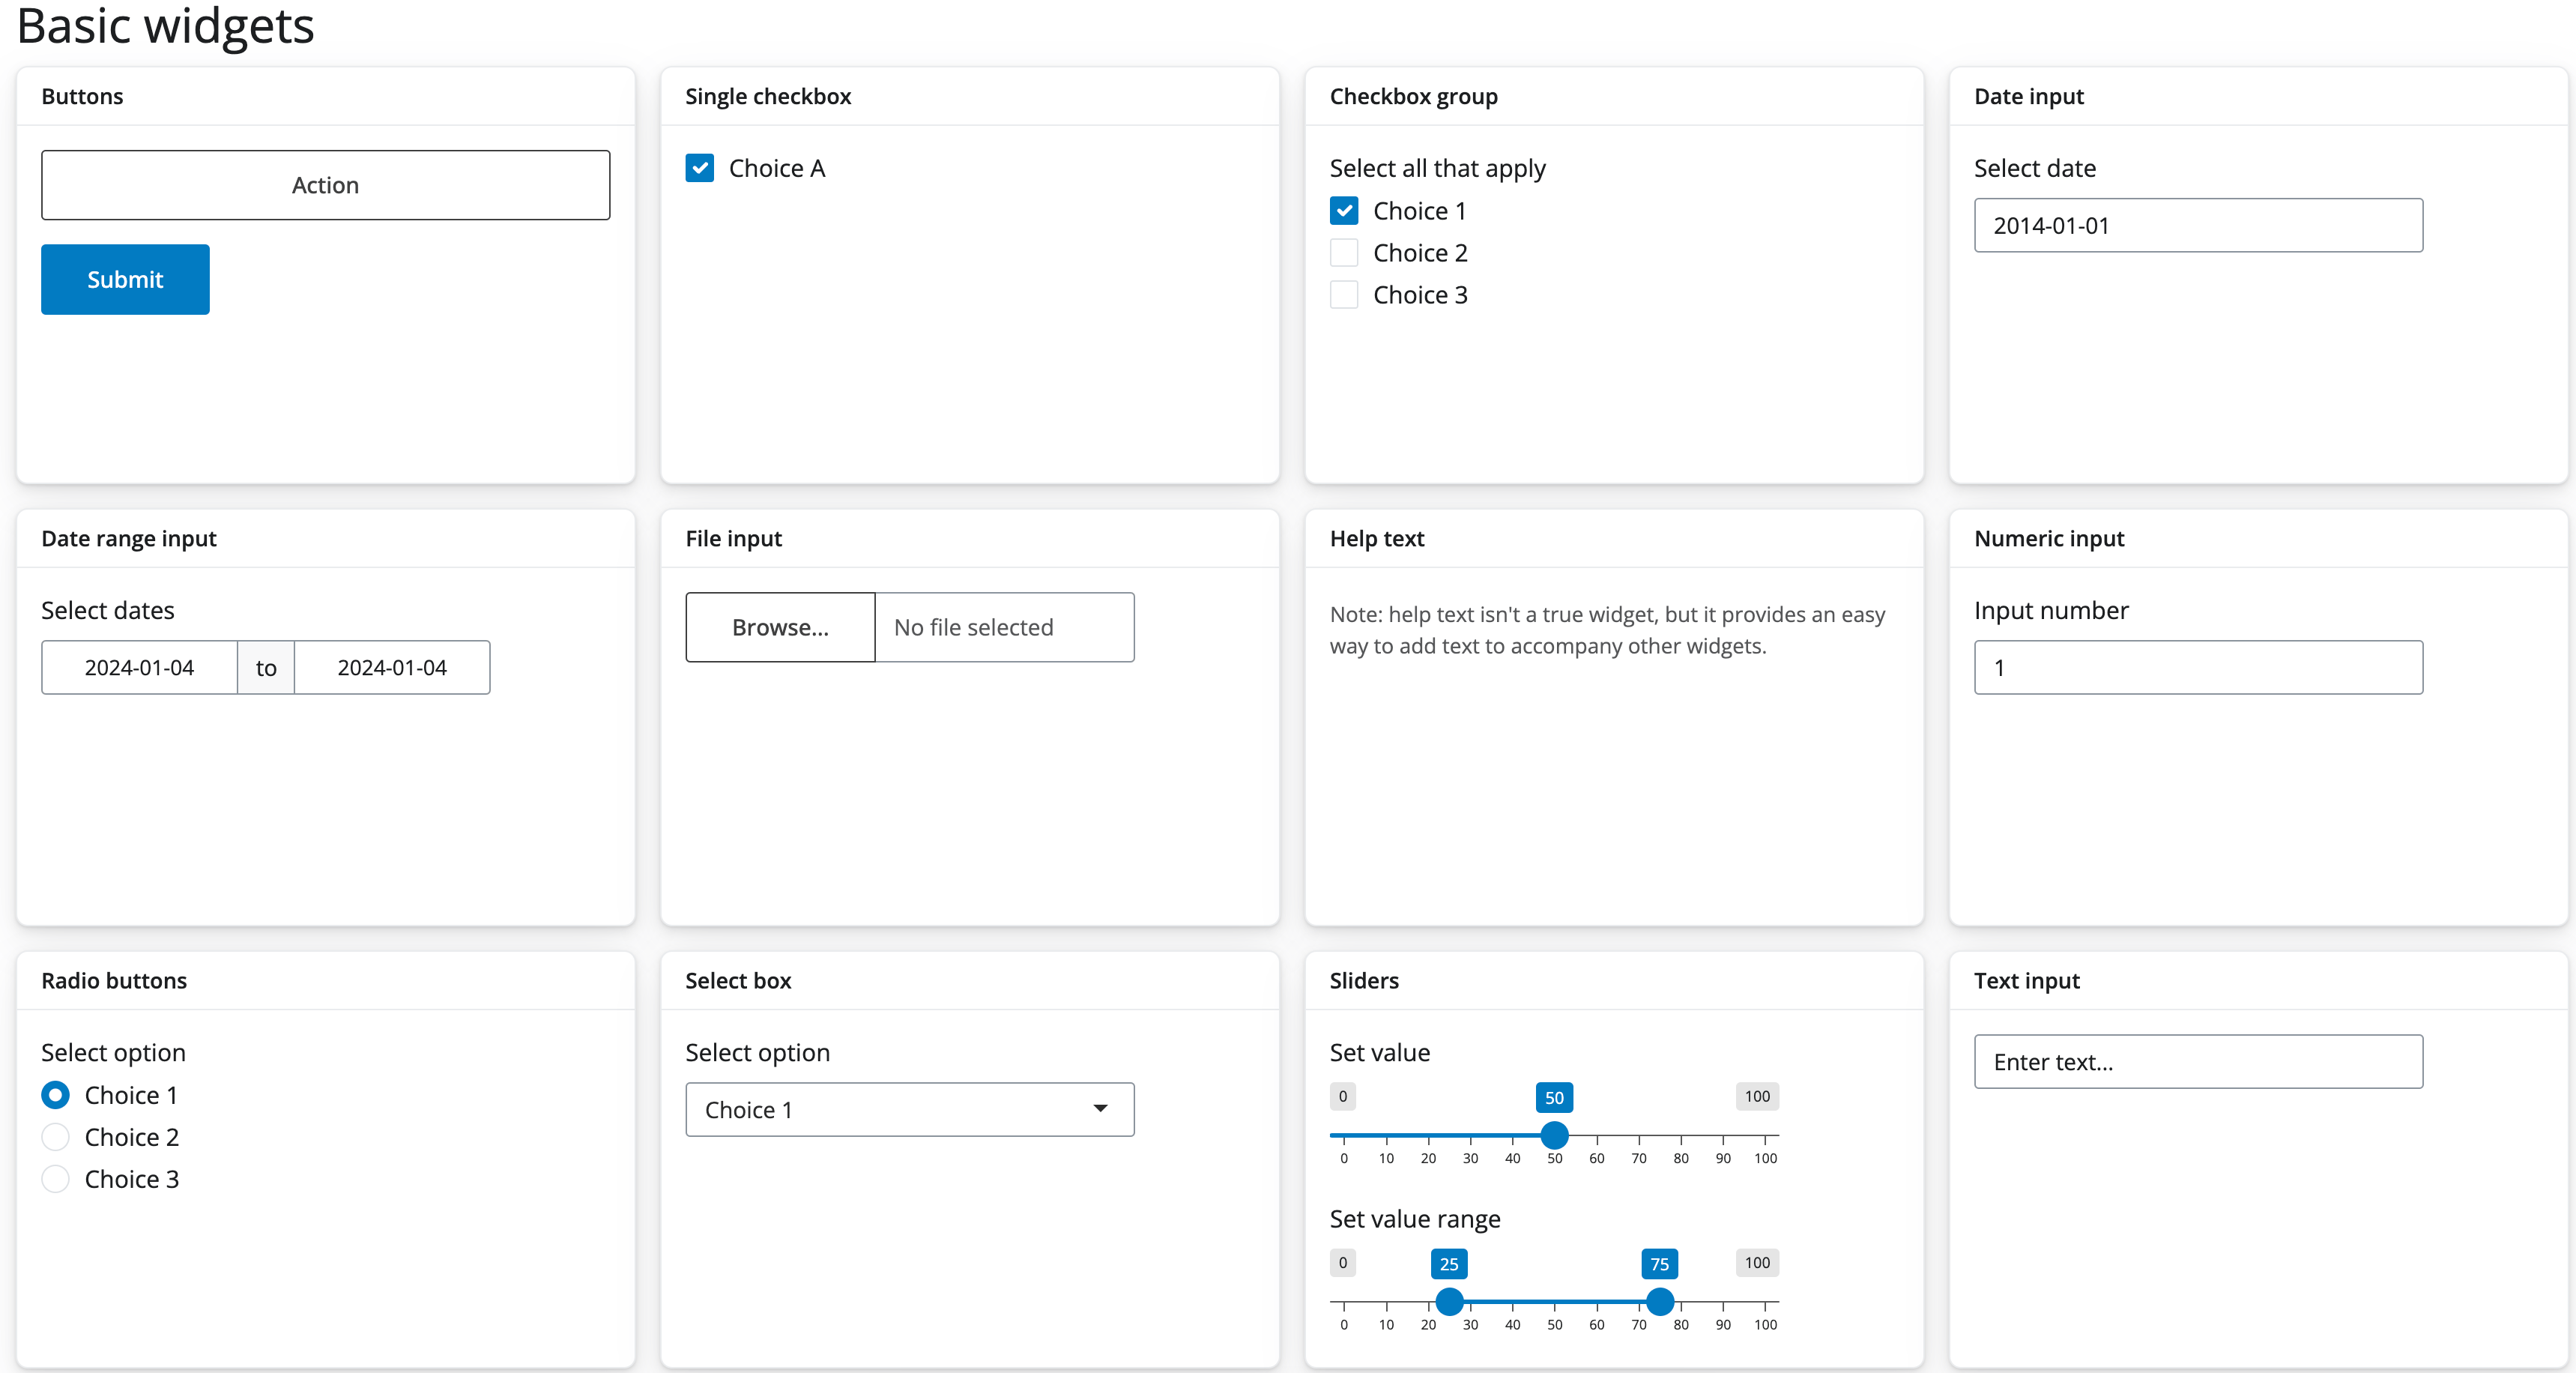Open the date picker showing 2014-01-01

[2197, 226]
